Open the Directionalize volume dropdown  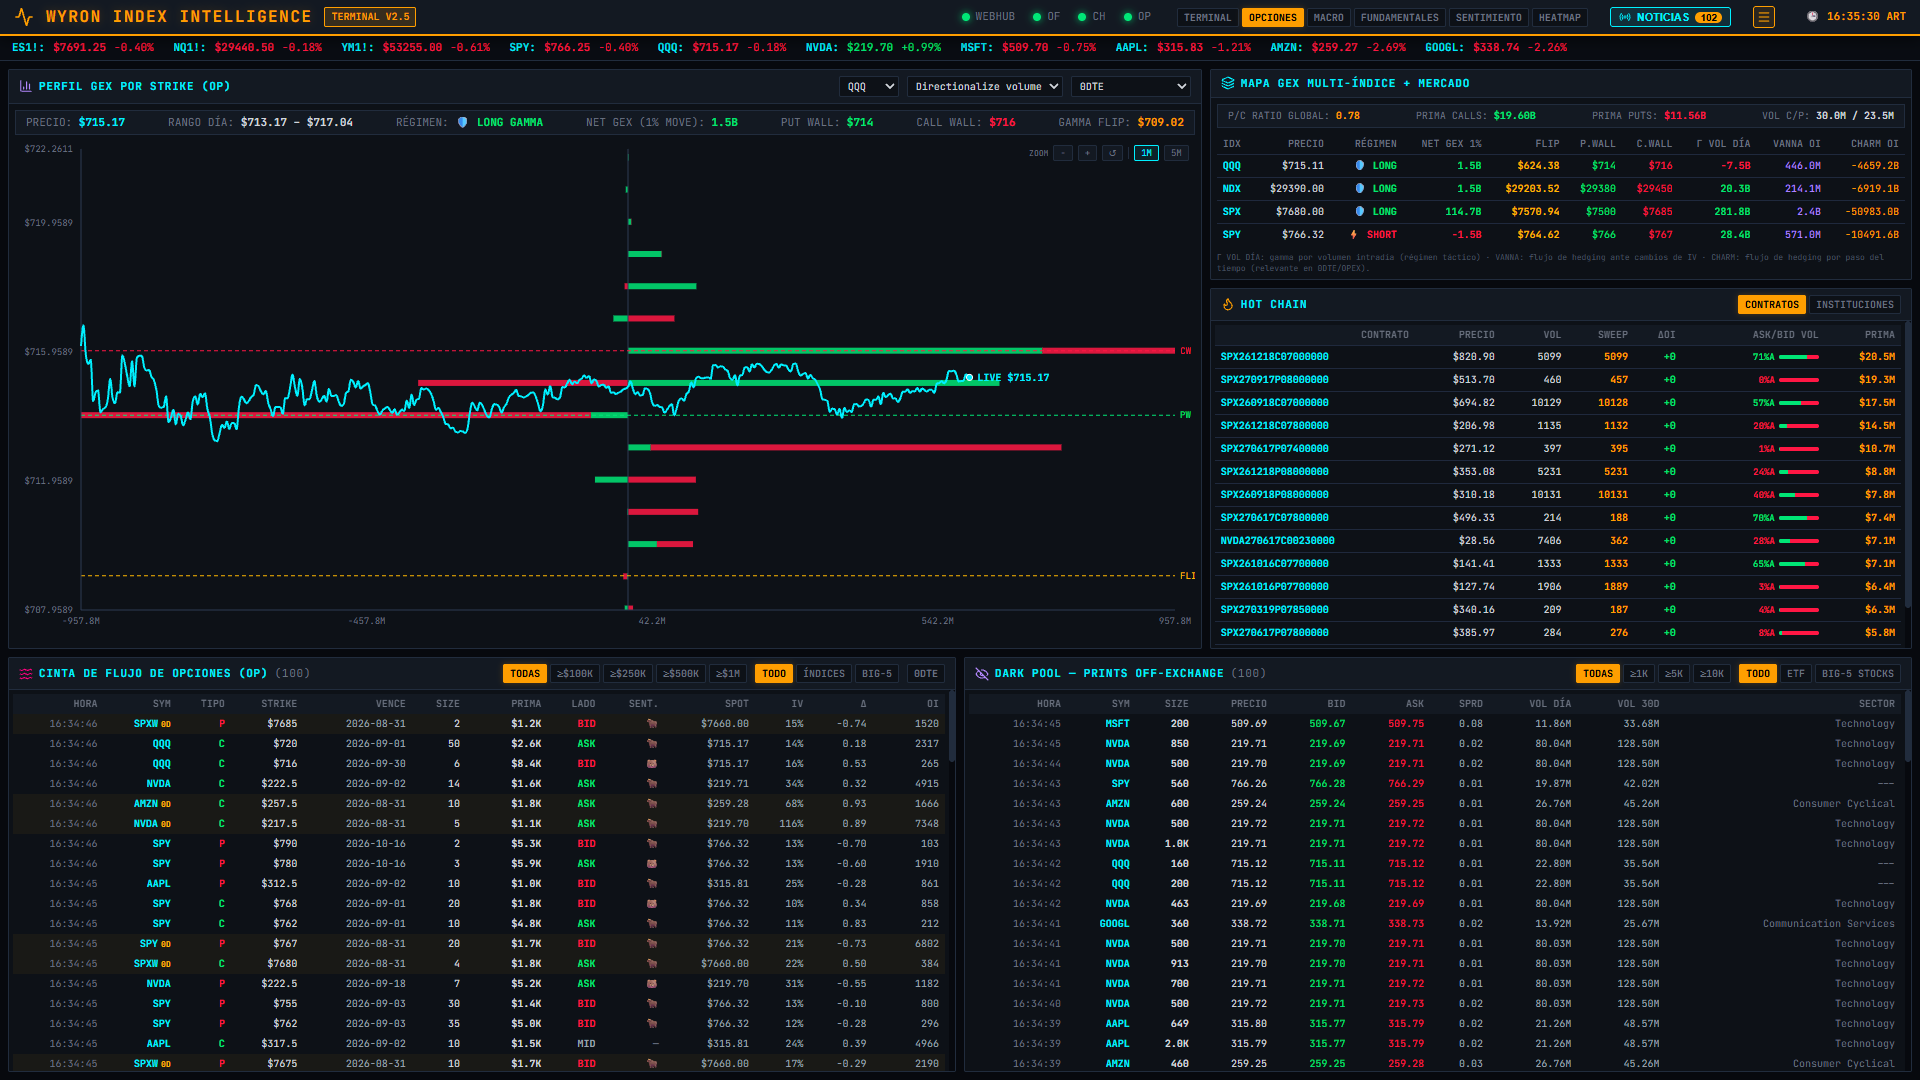click(985, 87)
